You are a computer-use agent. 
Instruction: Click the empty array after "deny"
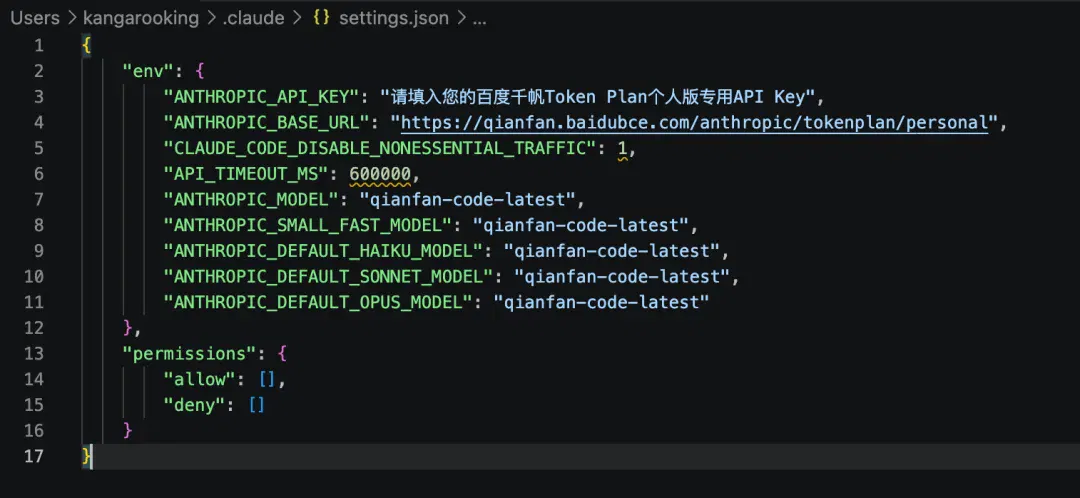(257, 405)
